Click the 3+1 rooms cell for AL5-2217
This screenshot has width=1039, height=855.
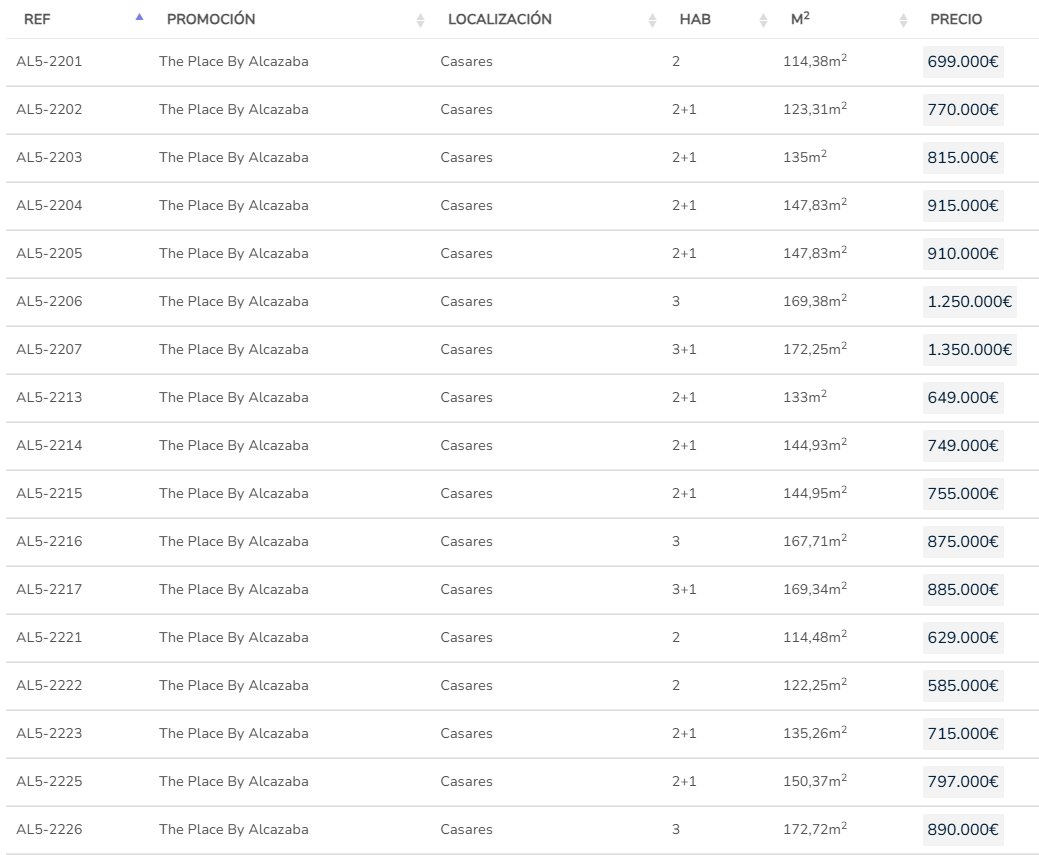pos(684,590)
